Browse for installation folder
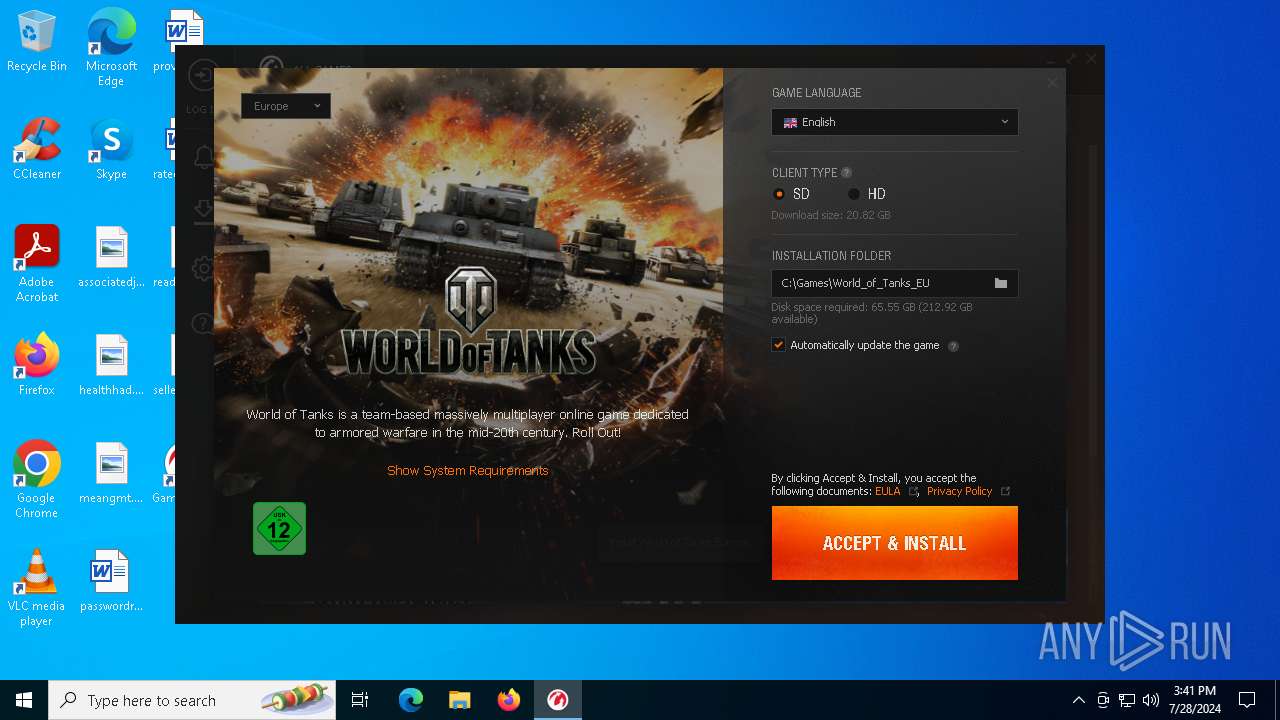 [1000, 283]
